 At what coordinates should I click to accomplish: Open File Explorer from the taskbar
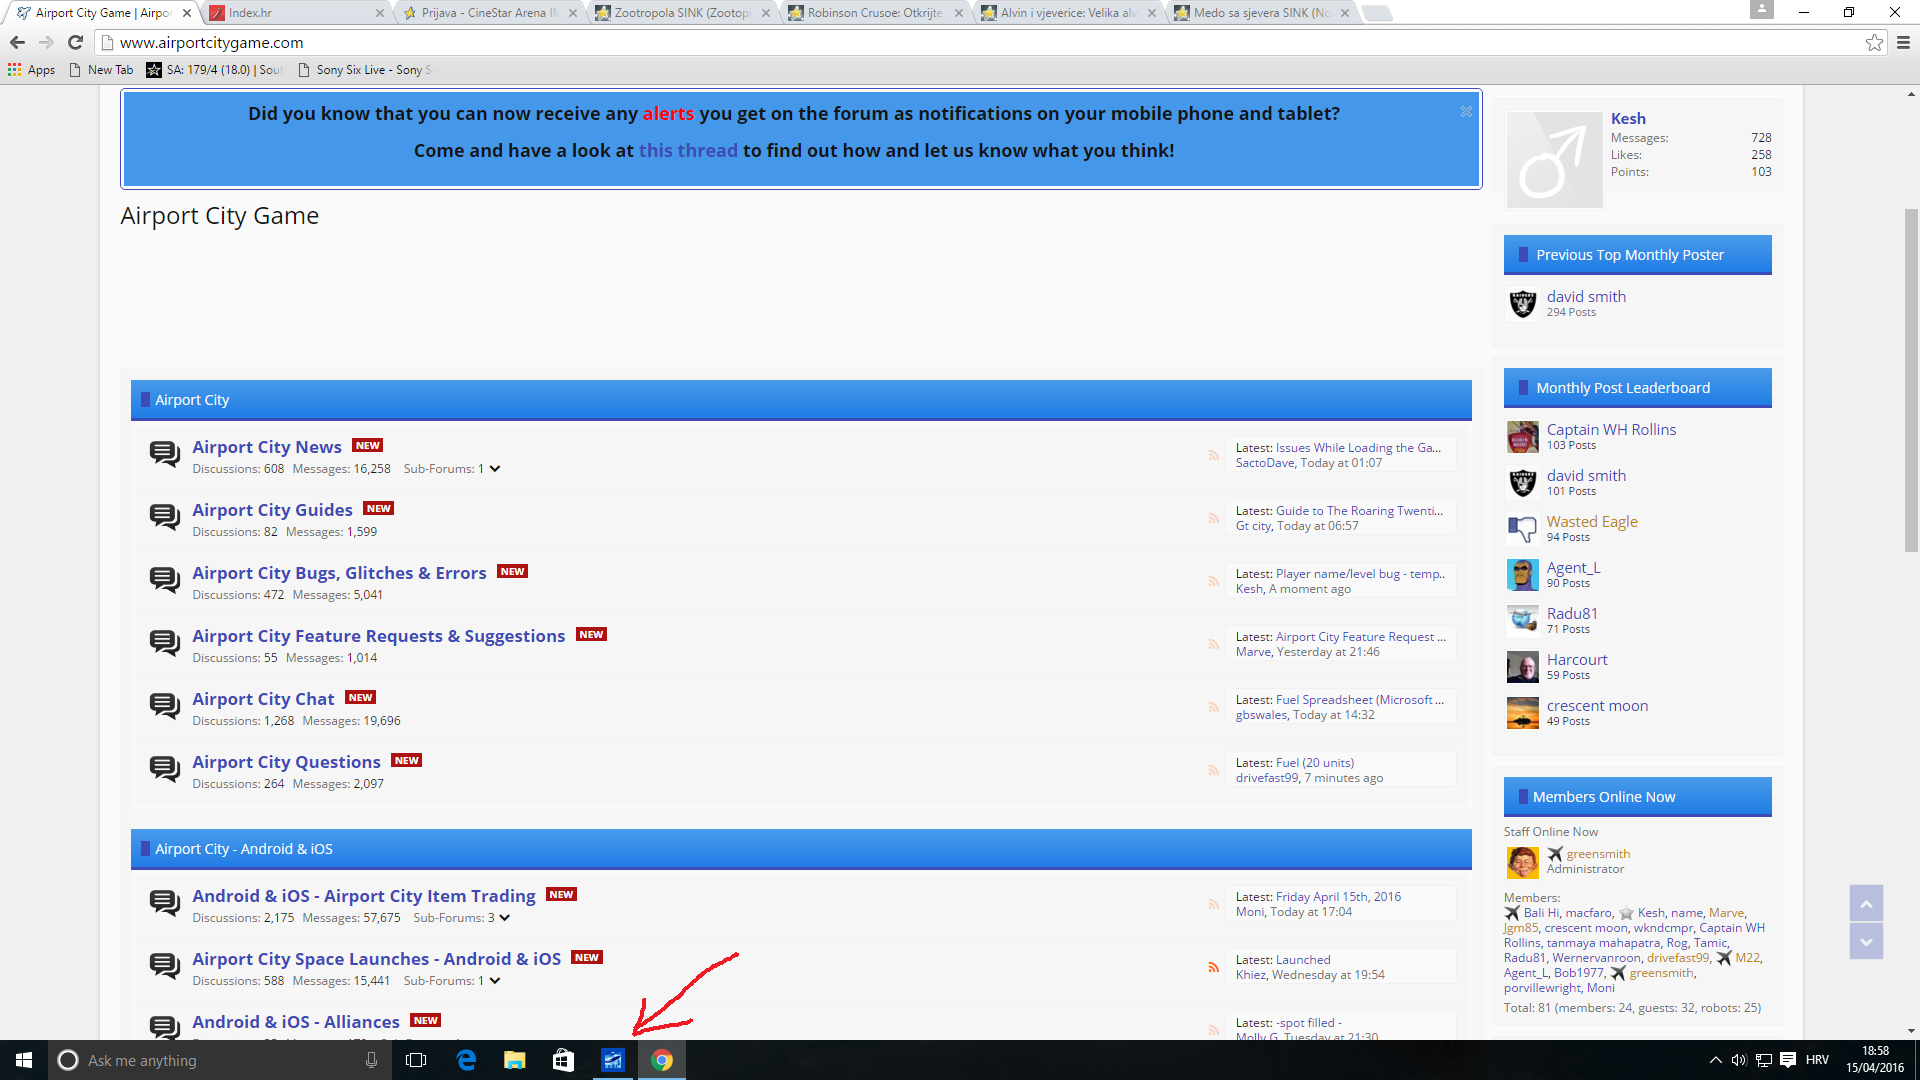[515, 1060]
